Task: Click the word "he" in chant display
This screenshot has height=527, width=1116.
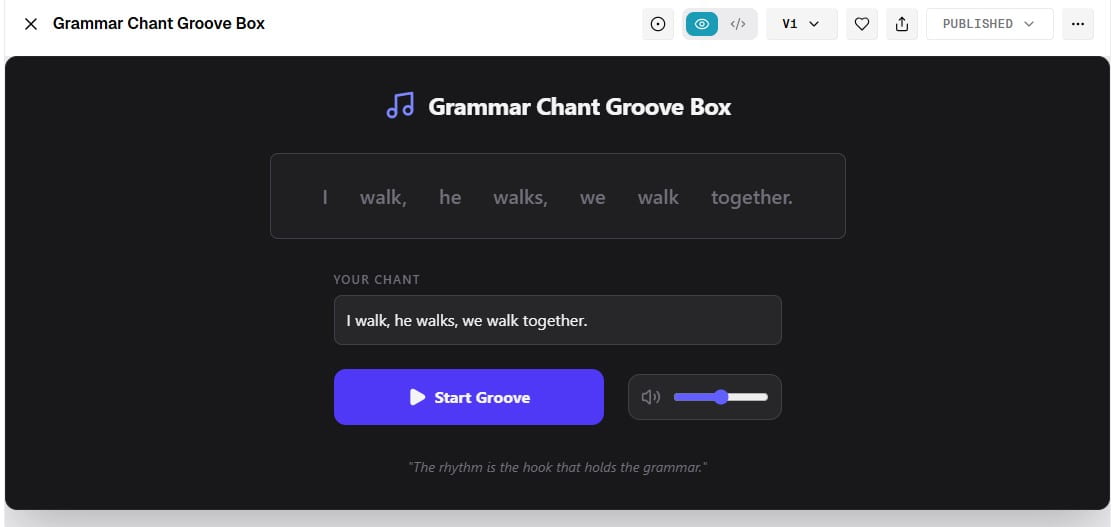Action: 450,197
